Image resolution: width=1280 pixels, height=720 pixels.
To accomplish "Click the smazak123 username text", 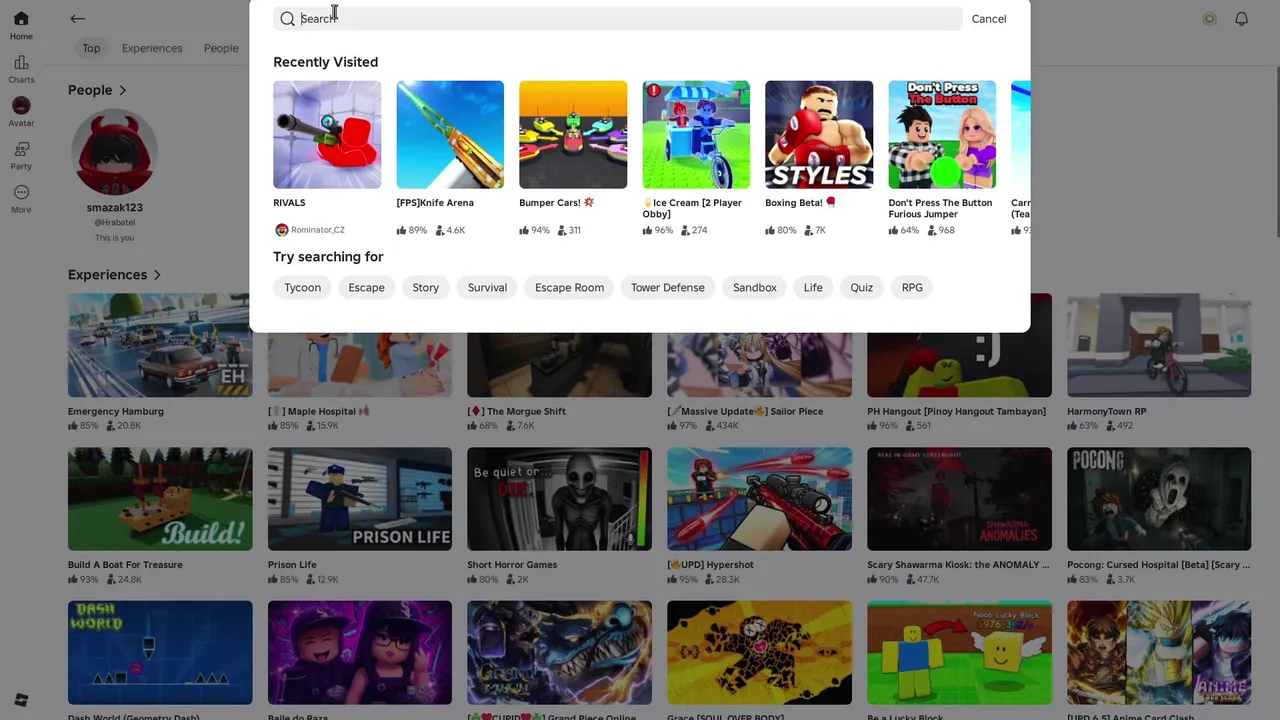I will (114, 208).
